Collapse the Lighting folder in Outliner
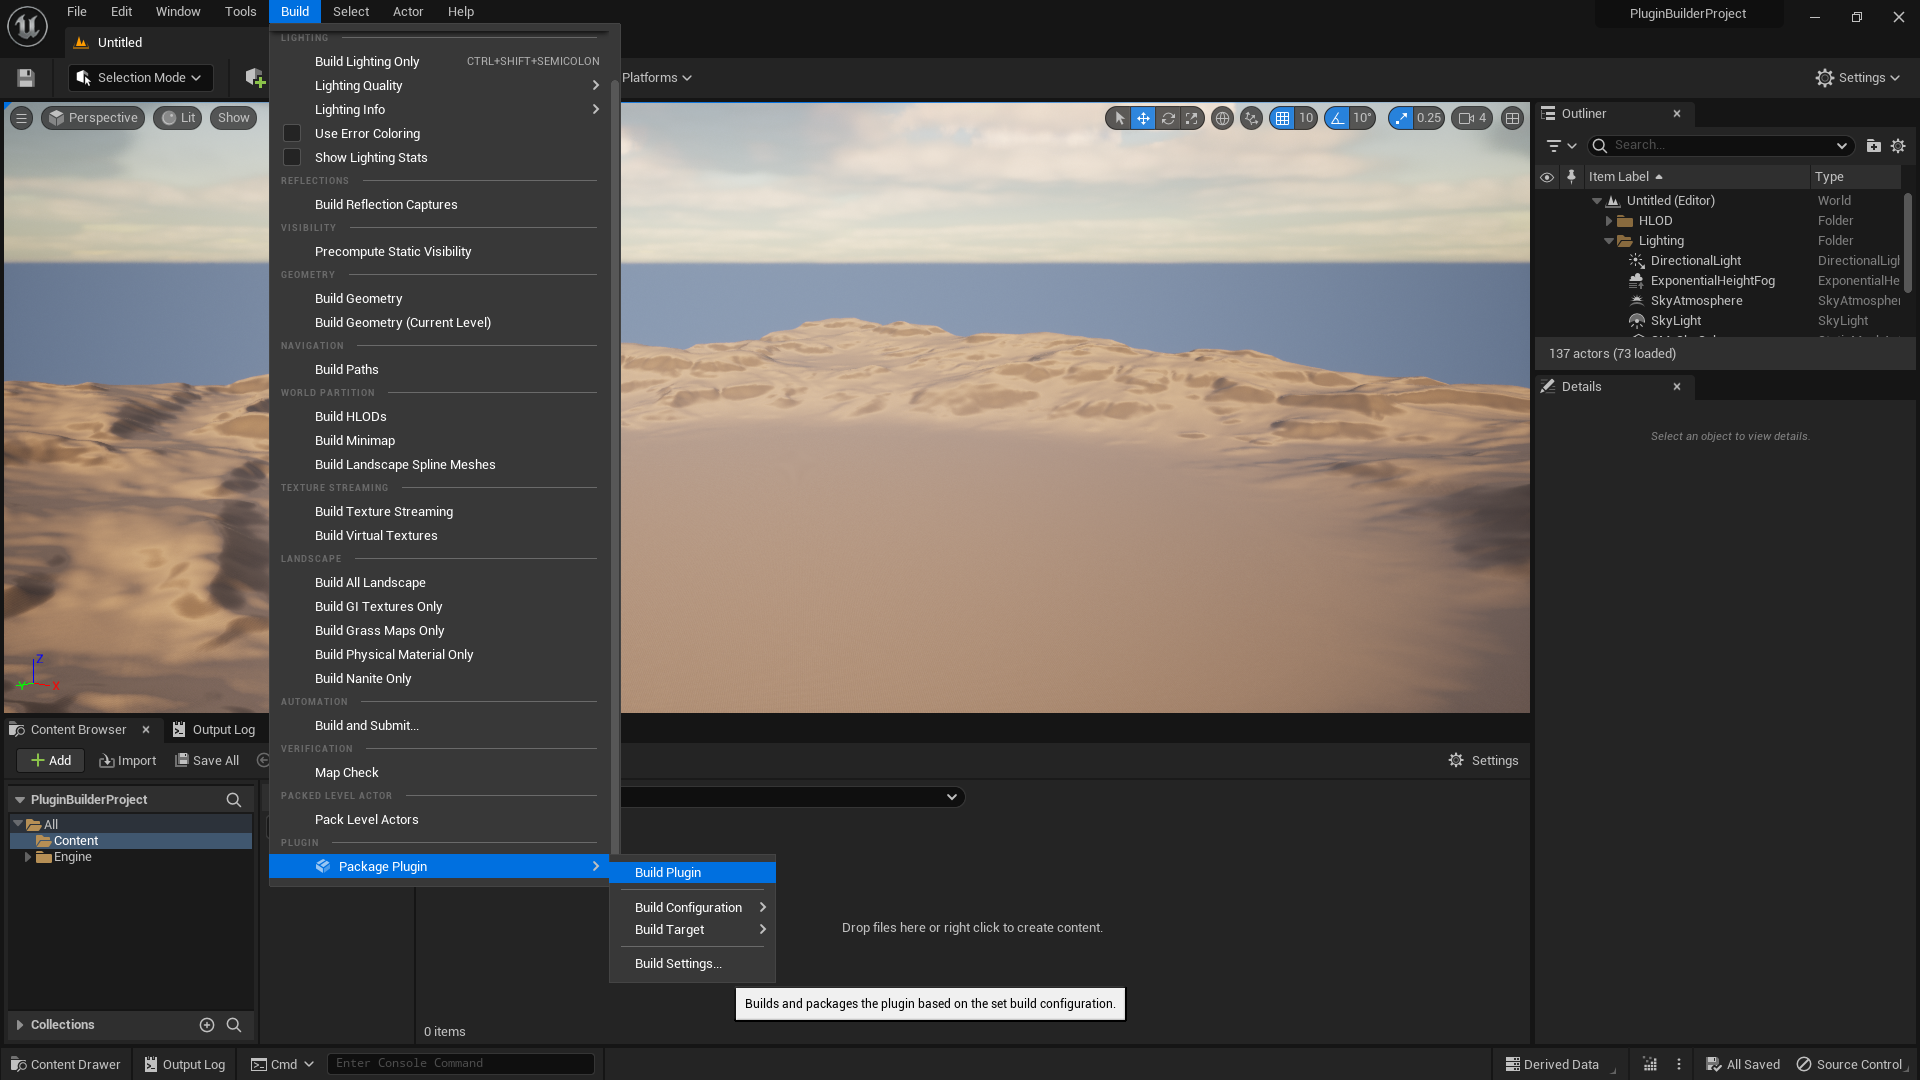This screenshot has height=1080, width=1920. pos(1609,241)
